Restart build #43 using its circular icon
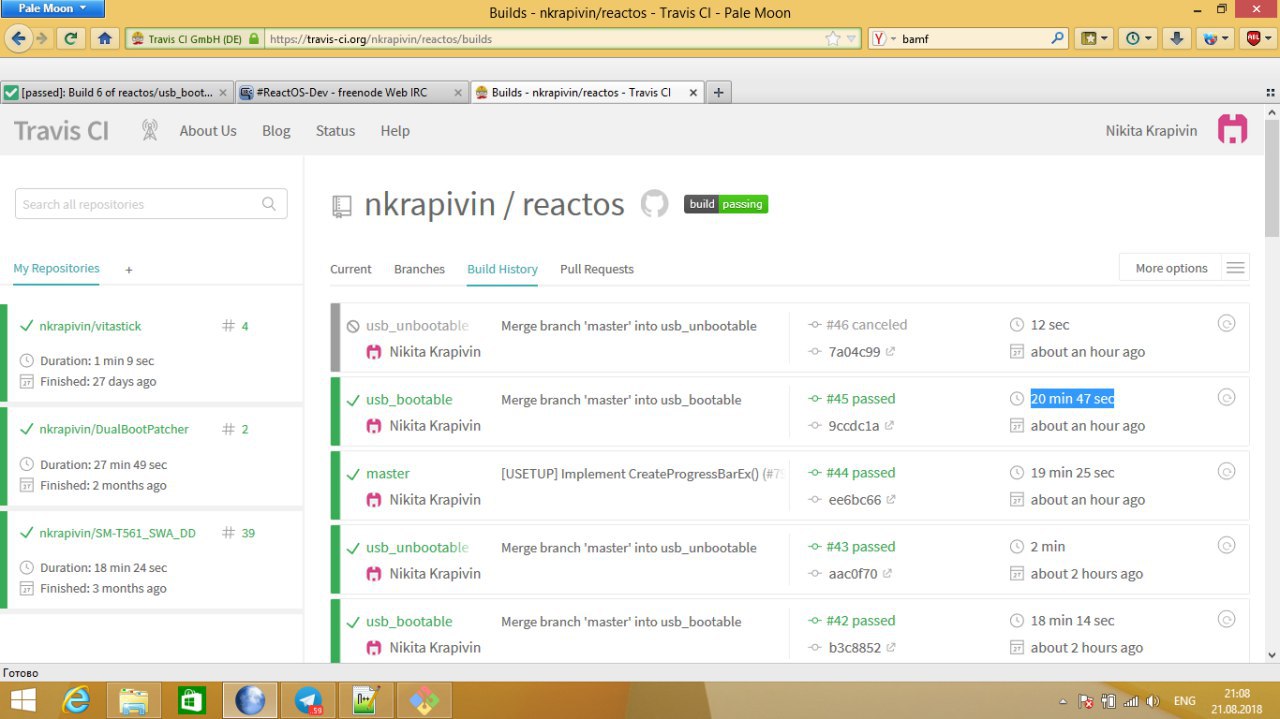This screenshot has height=719, width=1280. 1226,545
